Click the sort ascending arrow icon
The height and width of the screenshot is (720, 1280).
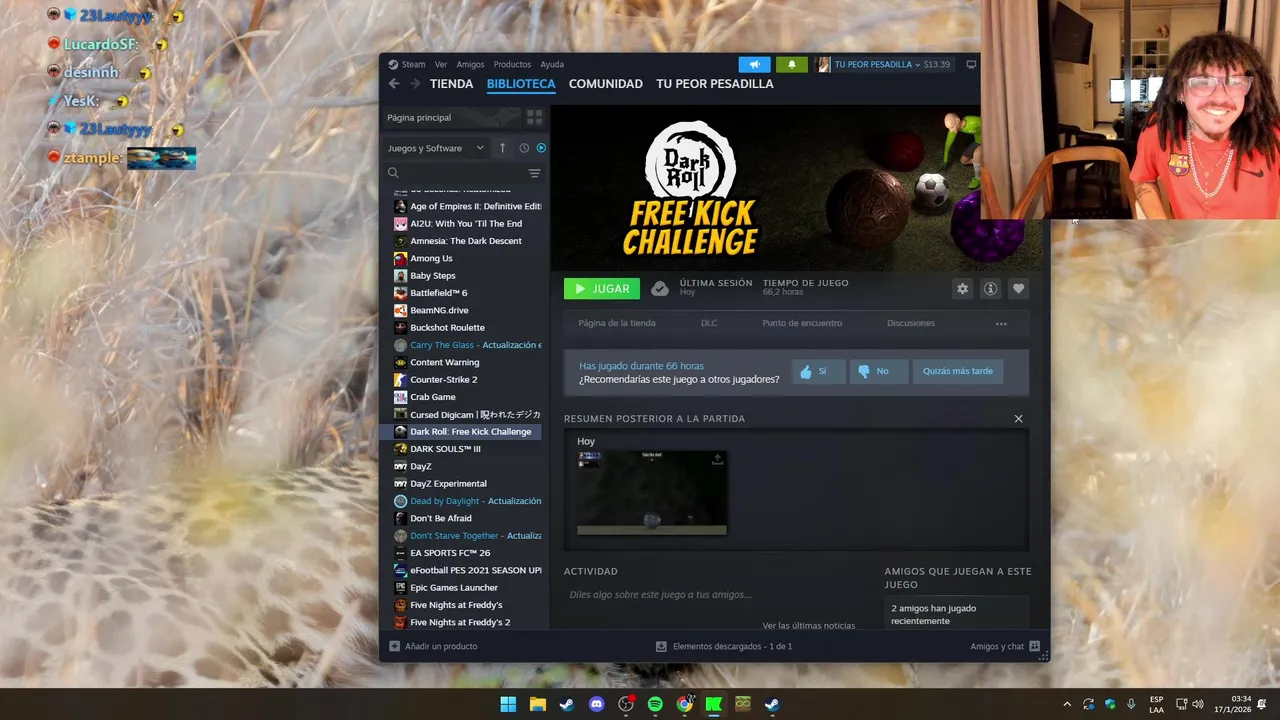click(x=502, y=148)
